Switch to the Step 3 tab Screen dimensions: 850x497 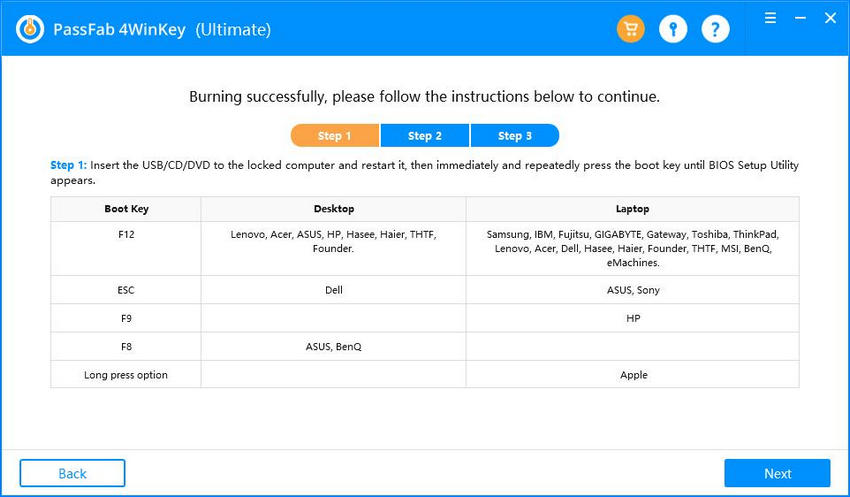[x=514, y=136]
